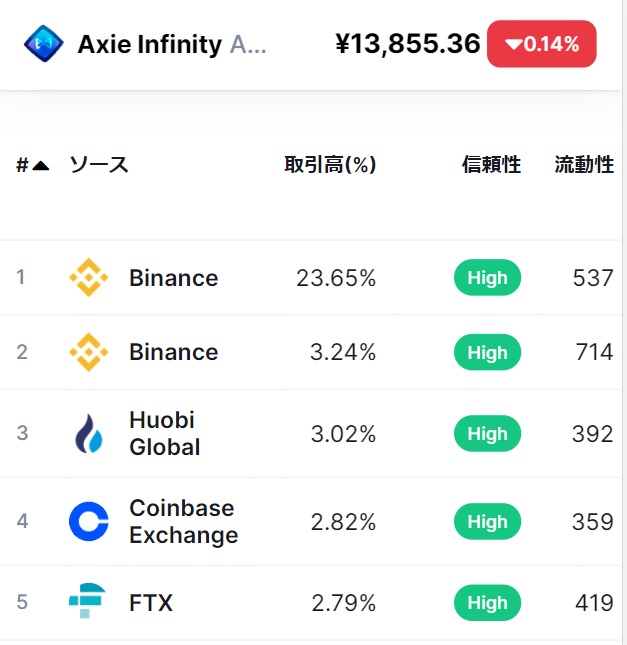Click the ソース column header

98,166
